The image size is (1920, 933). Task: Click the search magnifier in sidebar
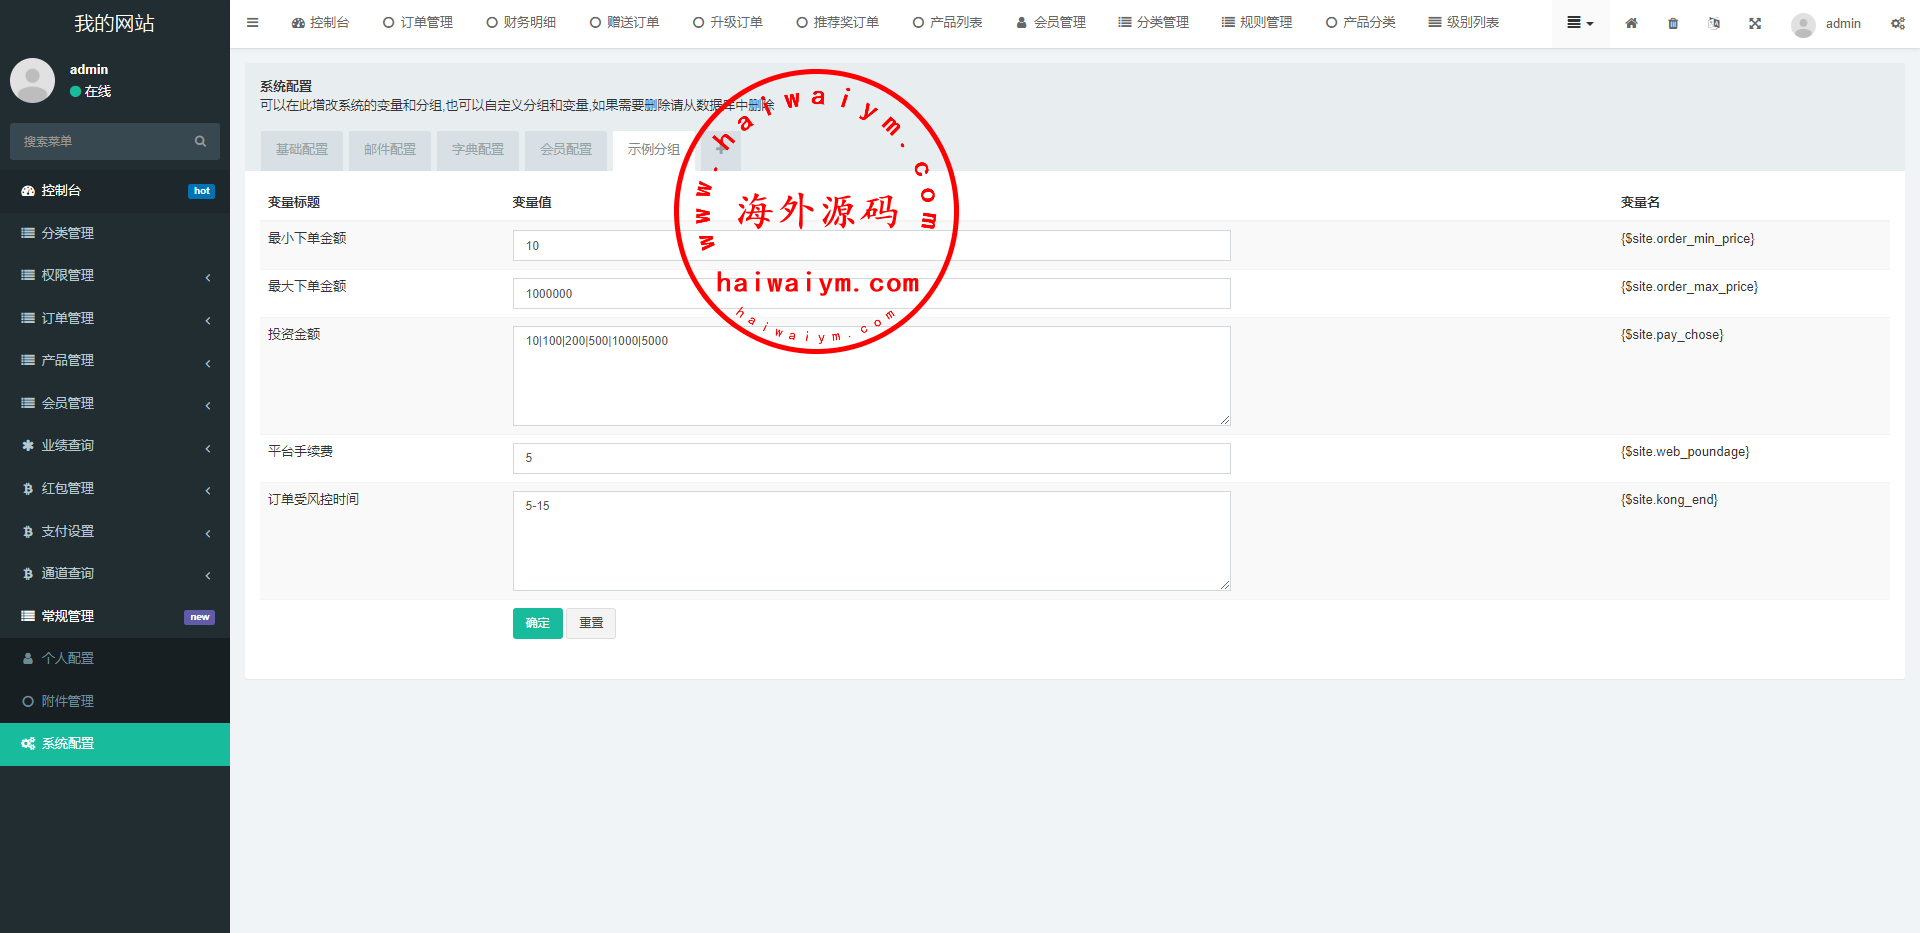[x=200, y=141]
